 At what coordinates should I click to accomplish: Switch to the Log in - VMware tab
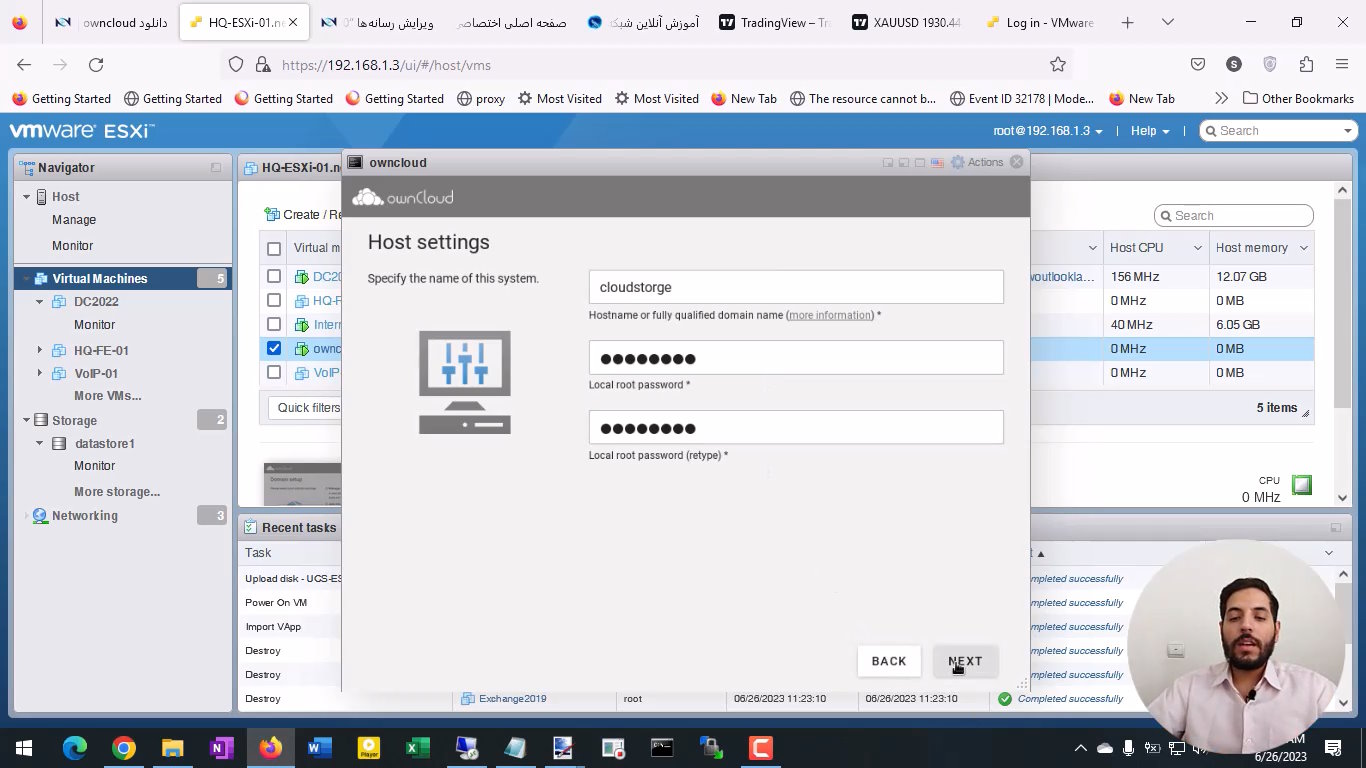1039,22
